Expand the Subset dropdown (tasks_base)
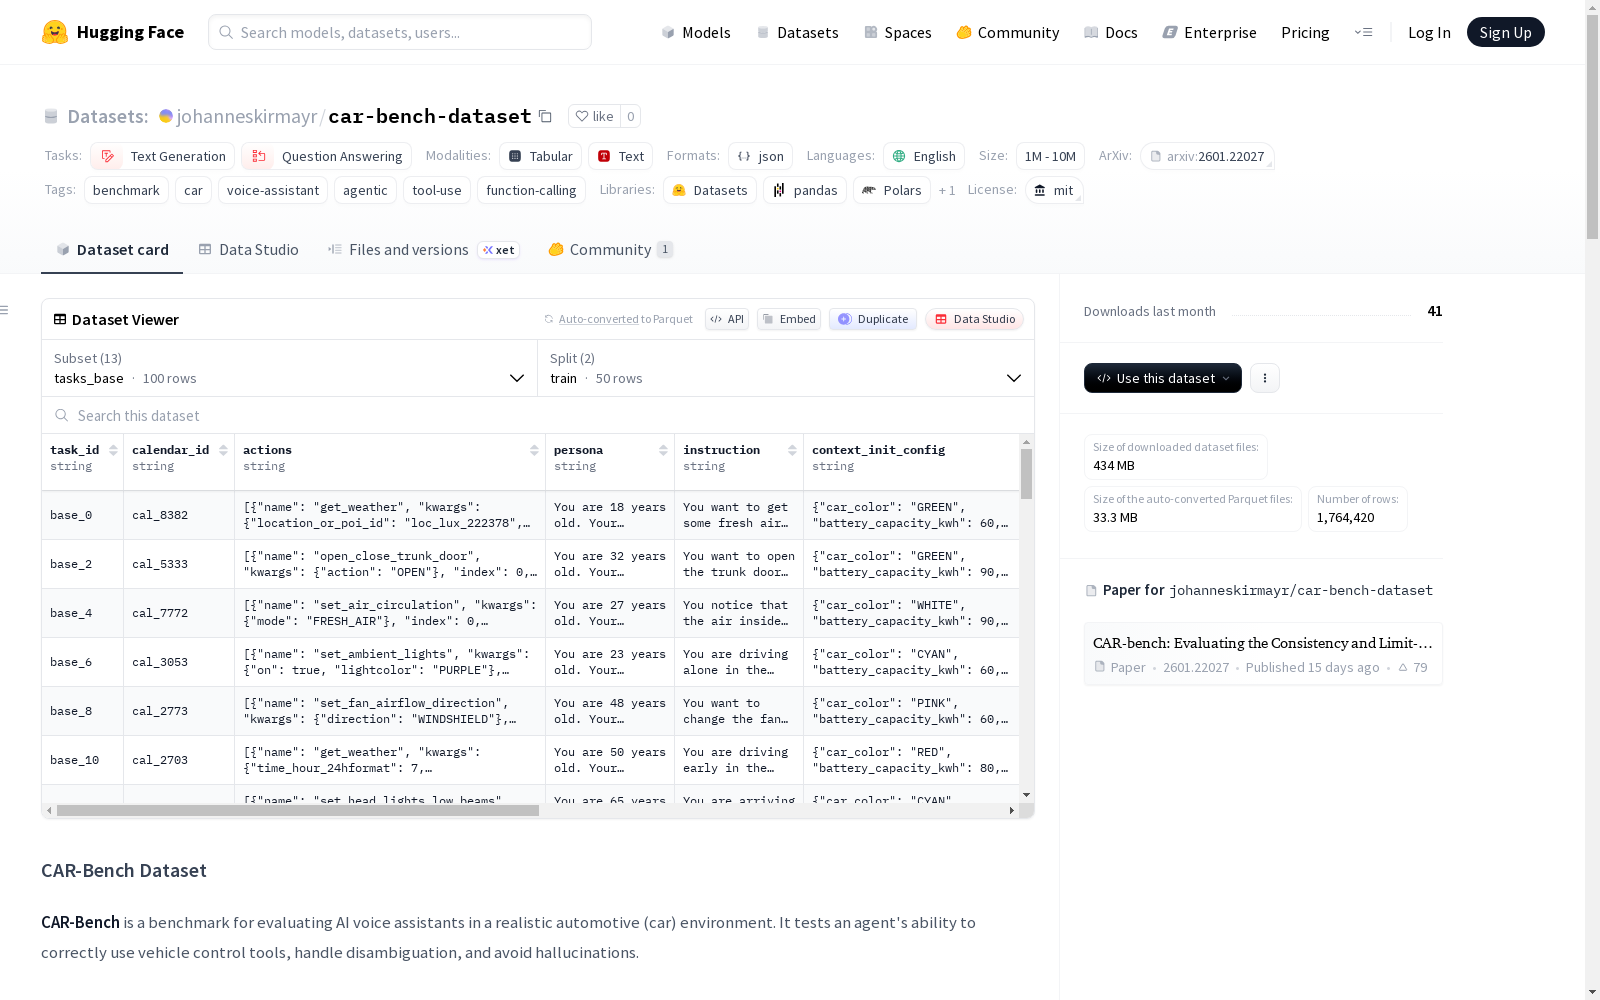This screenshot has height=1000, width=1600. [x=290, y=368]
